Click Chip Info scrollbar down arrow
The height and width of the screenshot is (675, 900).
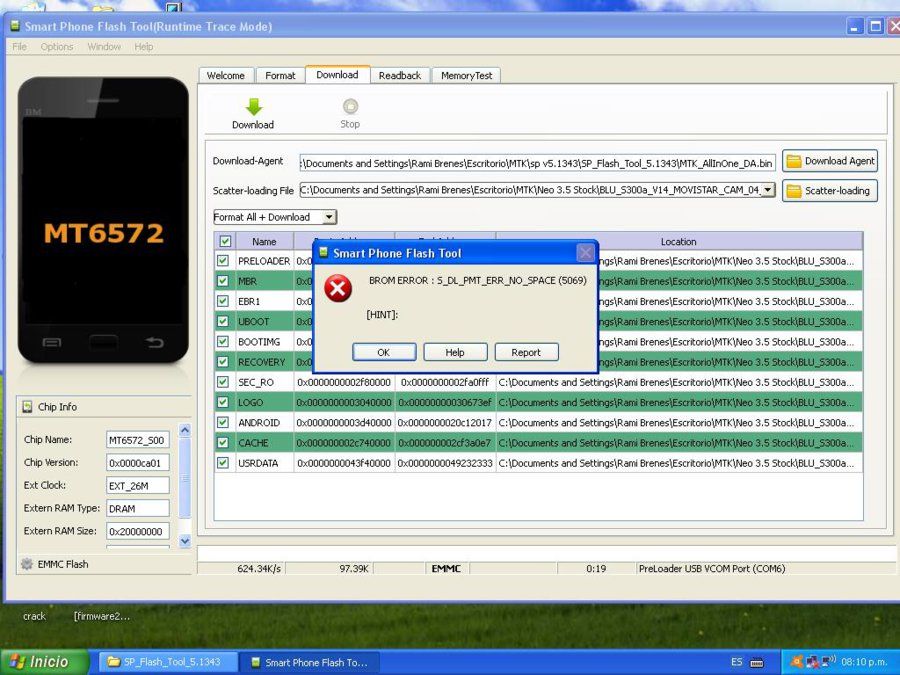pyautogui.click(x=185, y=540)
